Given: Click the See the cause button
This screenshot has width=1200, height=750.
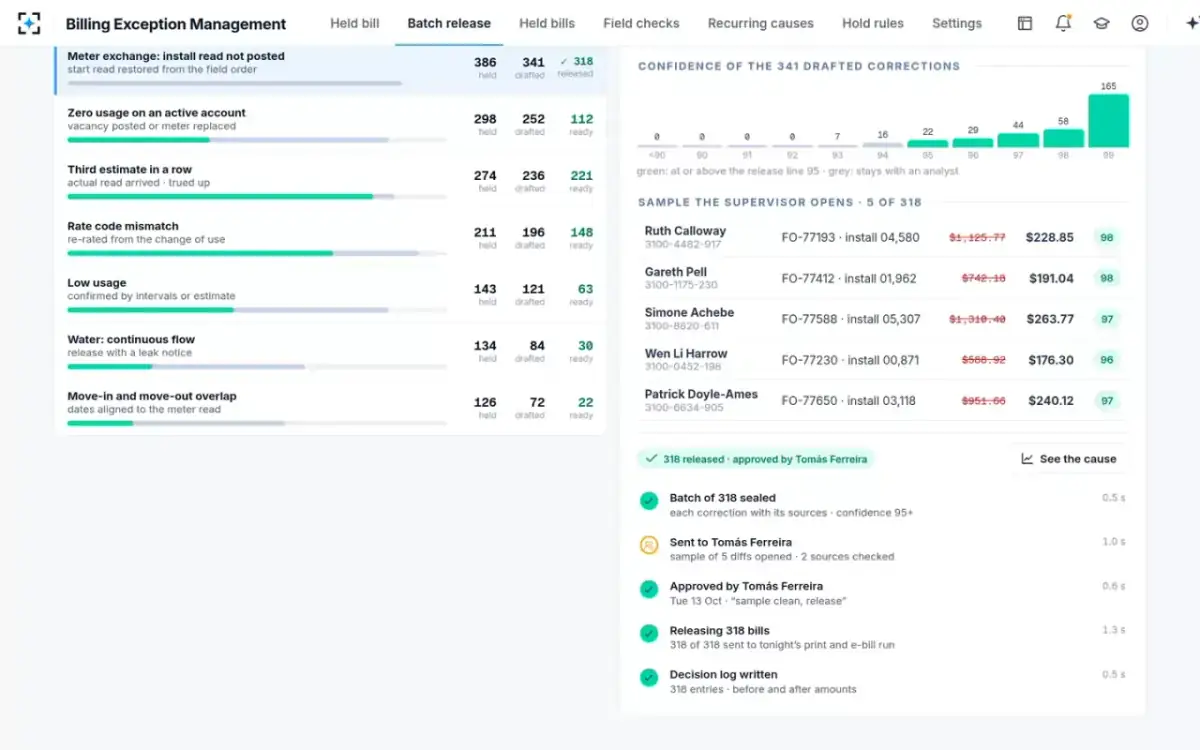Looking at the screenshot, I should (1068, 459).
